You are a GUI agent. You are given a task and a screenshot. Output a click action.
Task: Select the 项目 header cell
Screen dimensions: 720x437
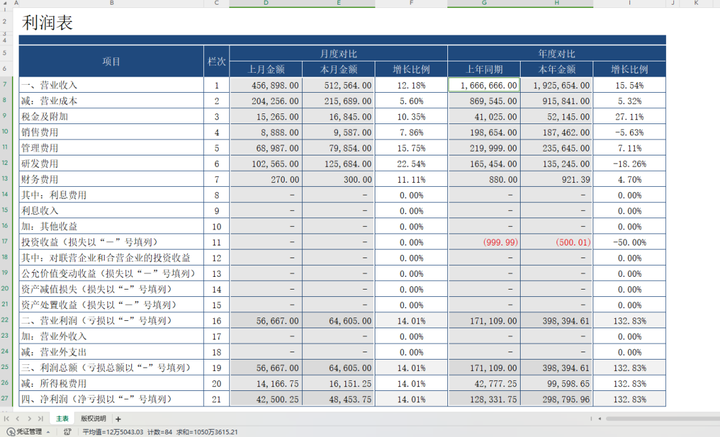point(111,62)
